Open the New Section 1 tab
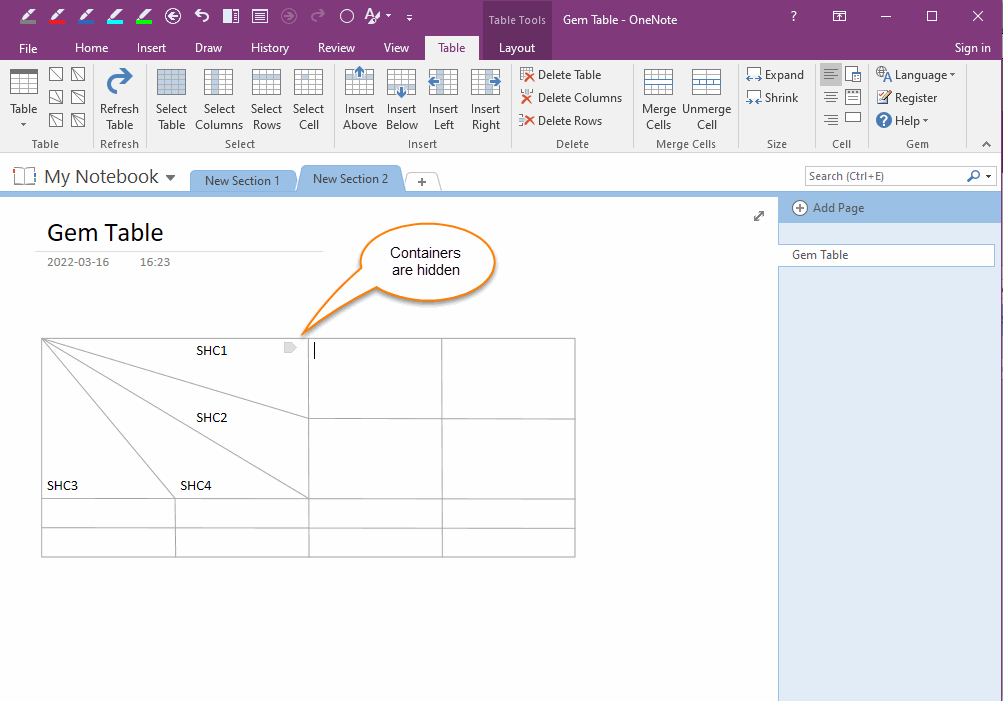The image size is (1003, 701). (242, 180)
